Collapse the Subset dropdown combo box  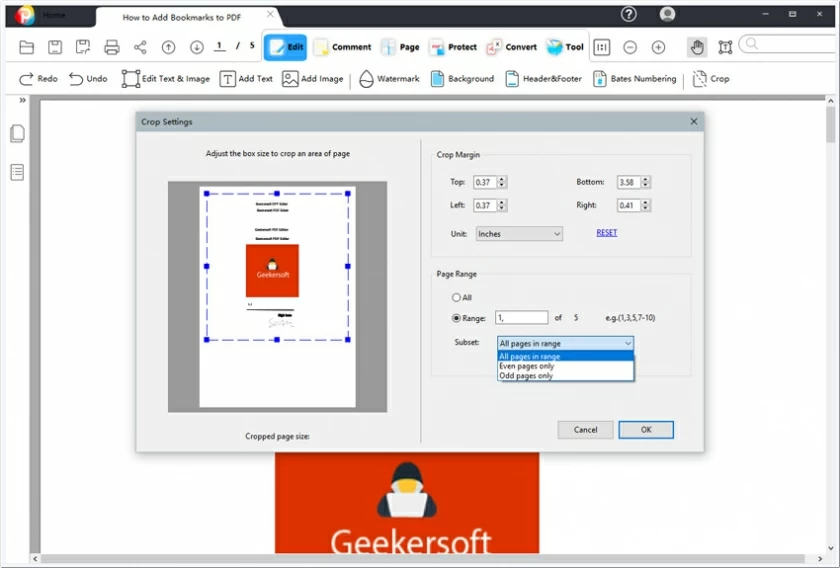566,343
